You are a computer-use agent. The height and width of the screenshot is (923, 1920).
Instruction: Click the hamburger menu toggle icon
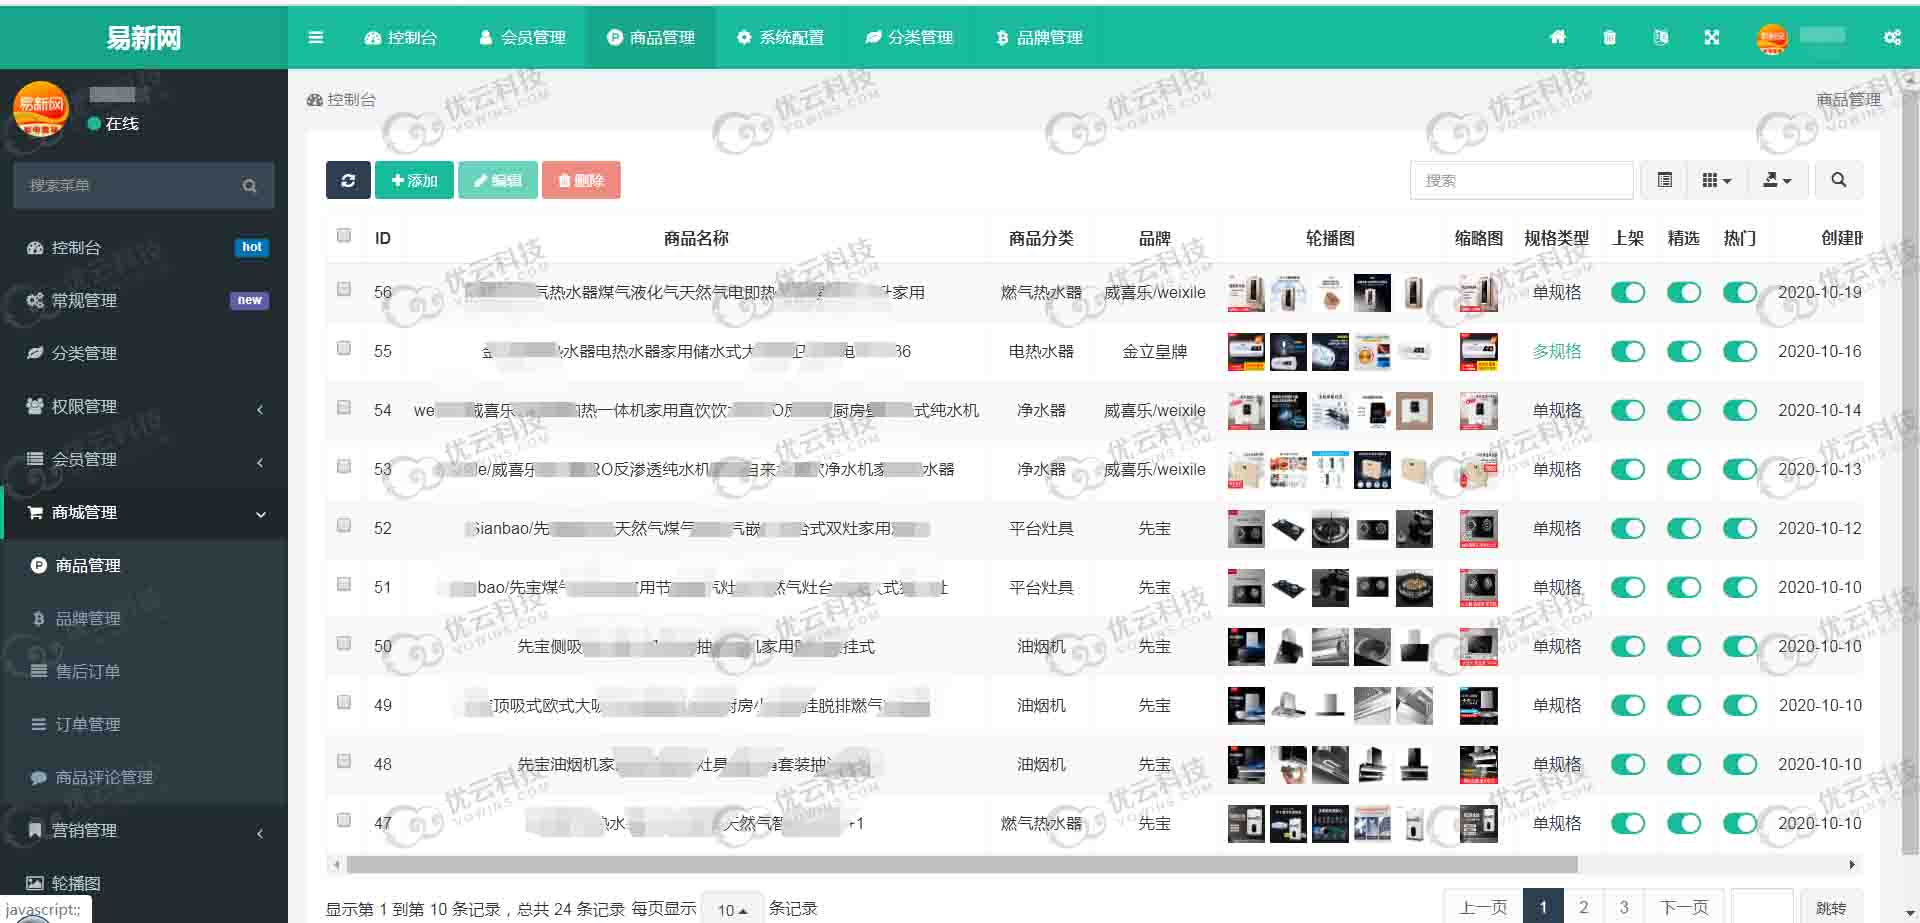point(316,37)
